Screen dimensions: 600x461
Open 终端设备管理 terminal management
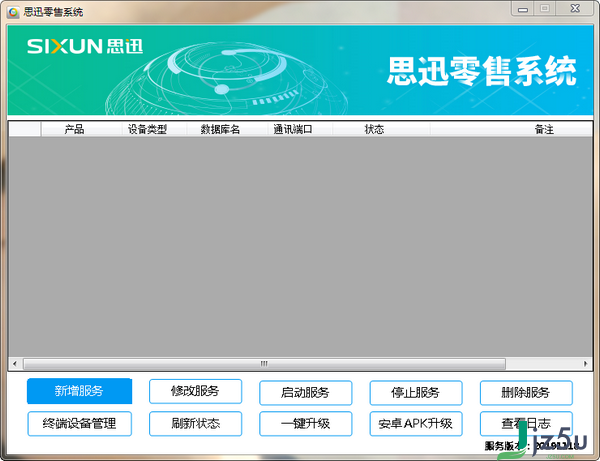[80, 424]
